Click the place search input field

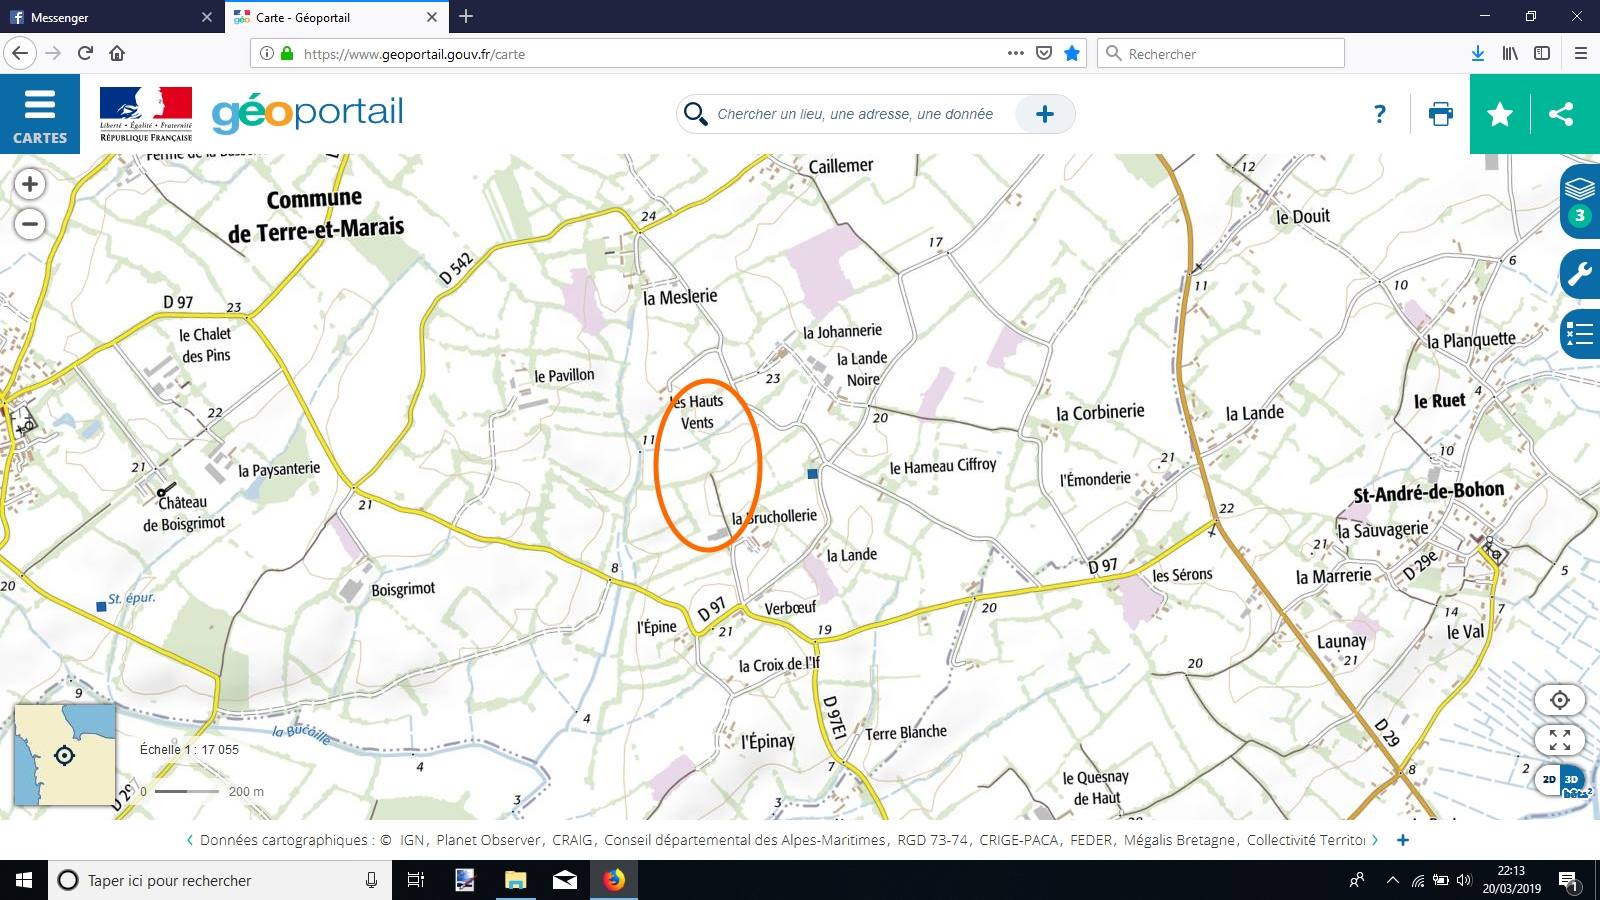(855, 114)
